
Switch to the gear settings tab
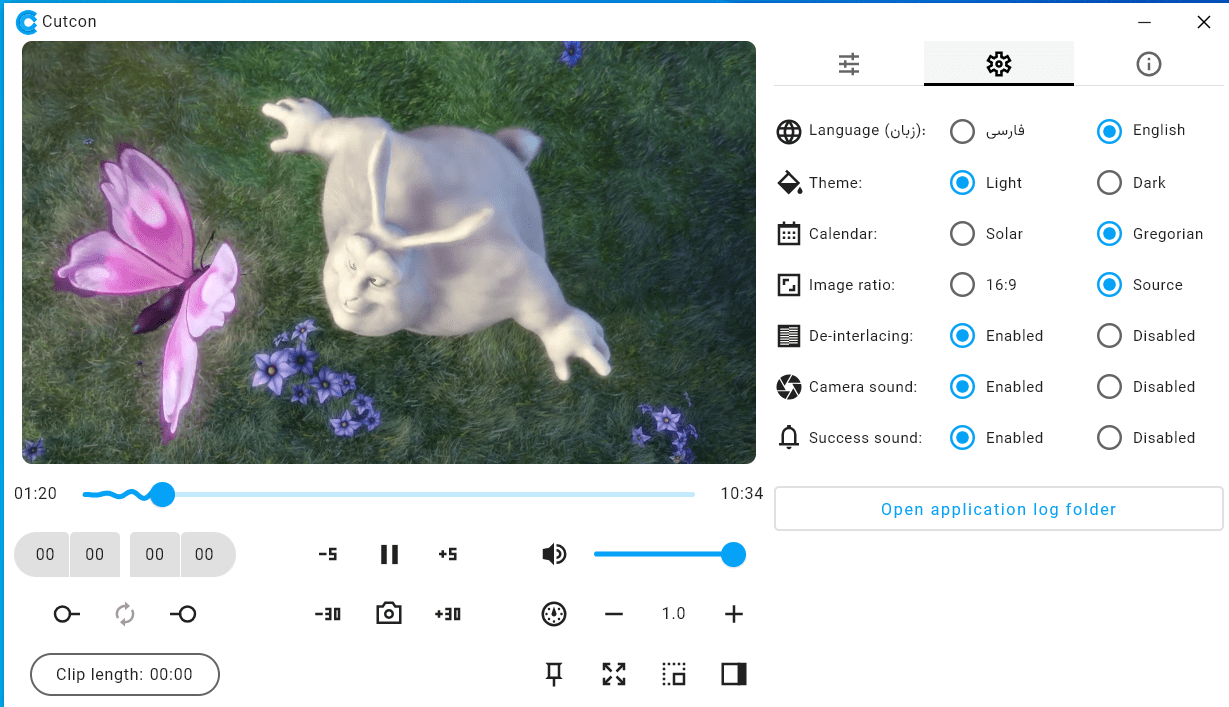coord(999,64)
